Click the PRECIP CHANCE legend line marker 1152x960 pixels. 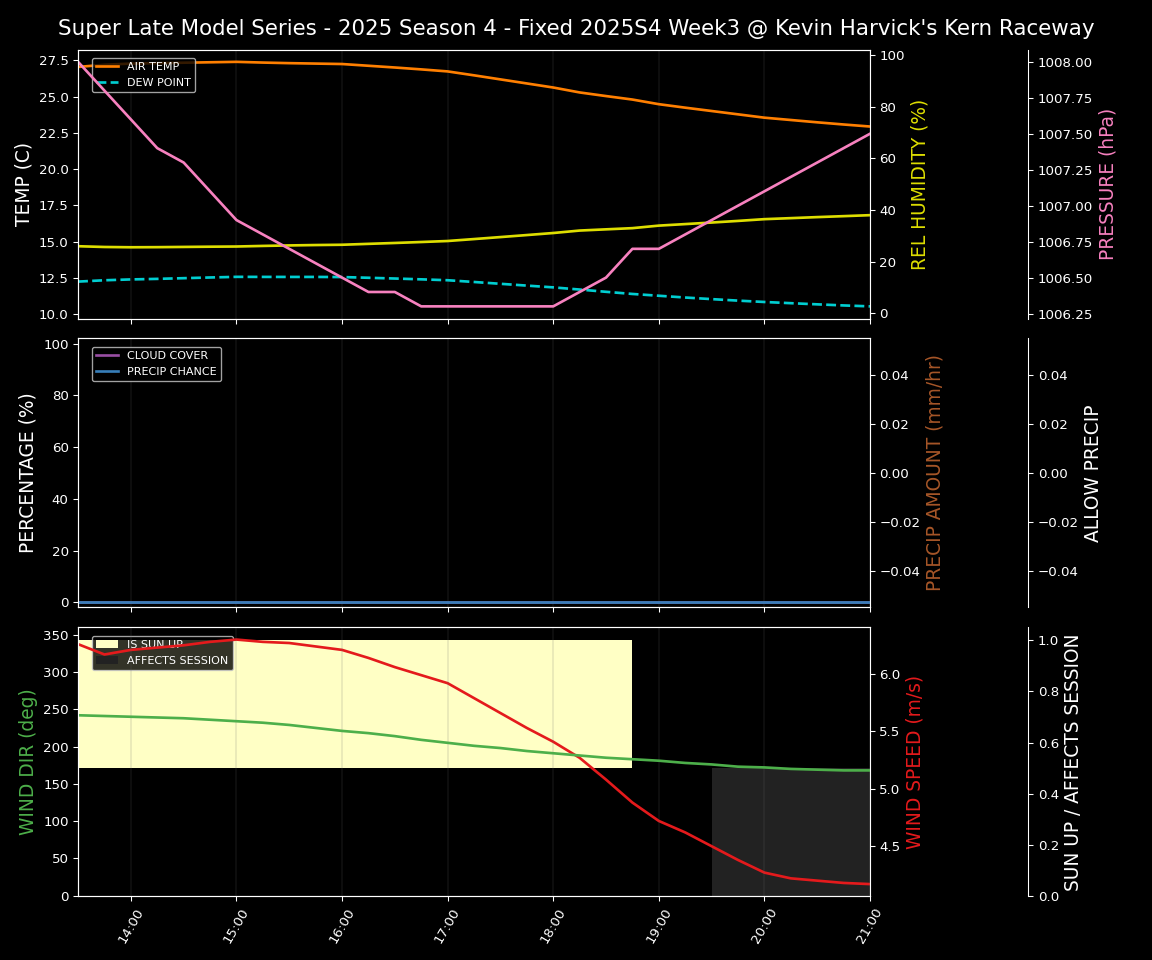point(108,371)
